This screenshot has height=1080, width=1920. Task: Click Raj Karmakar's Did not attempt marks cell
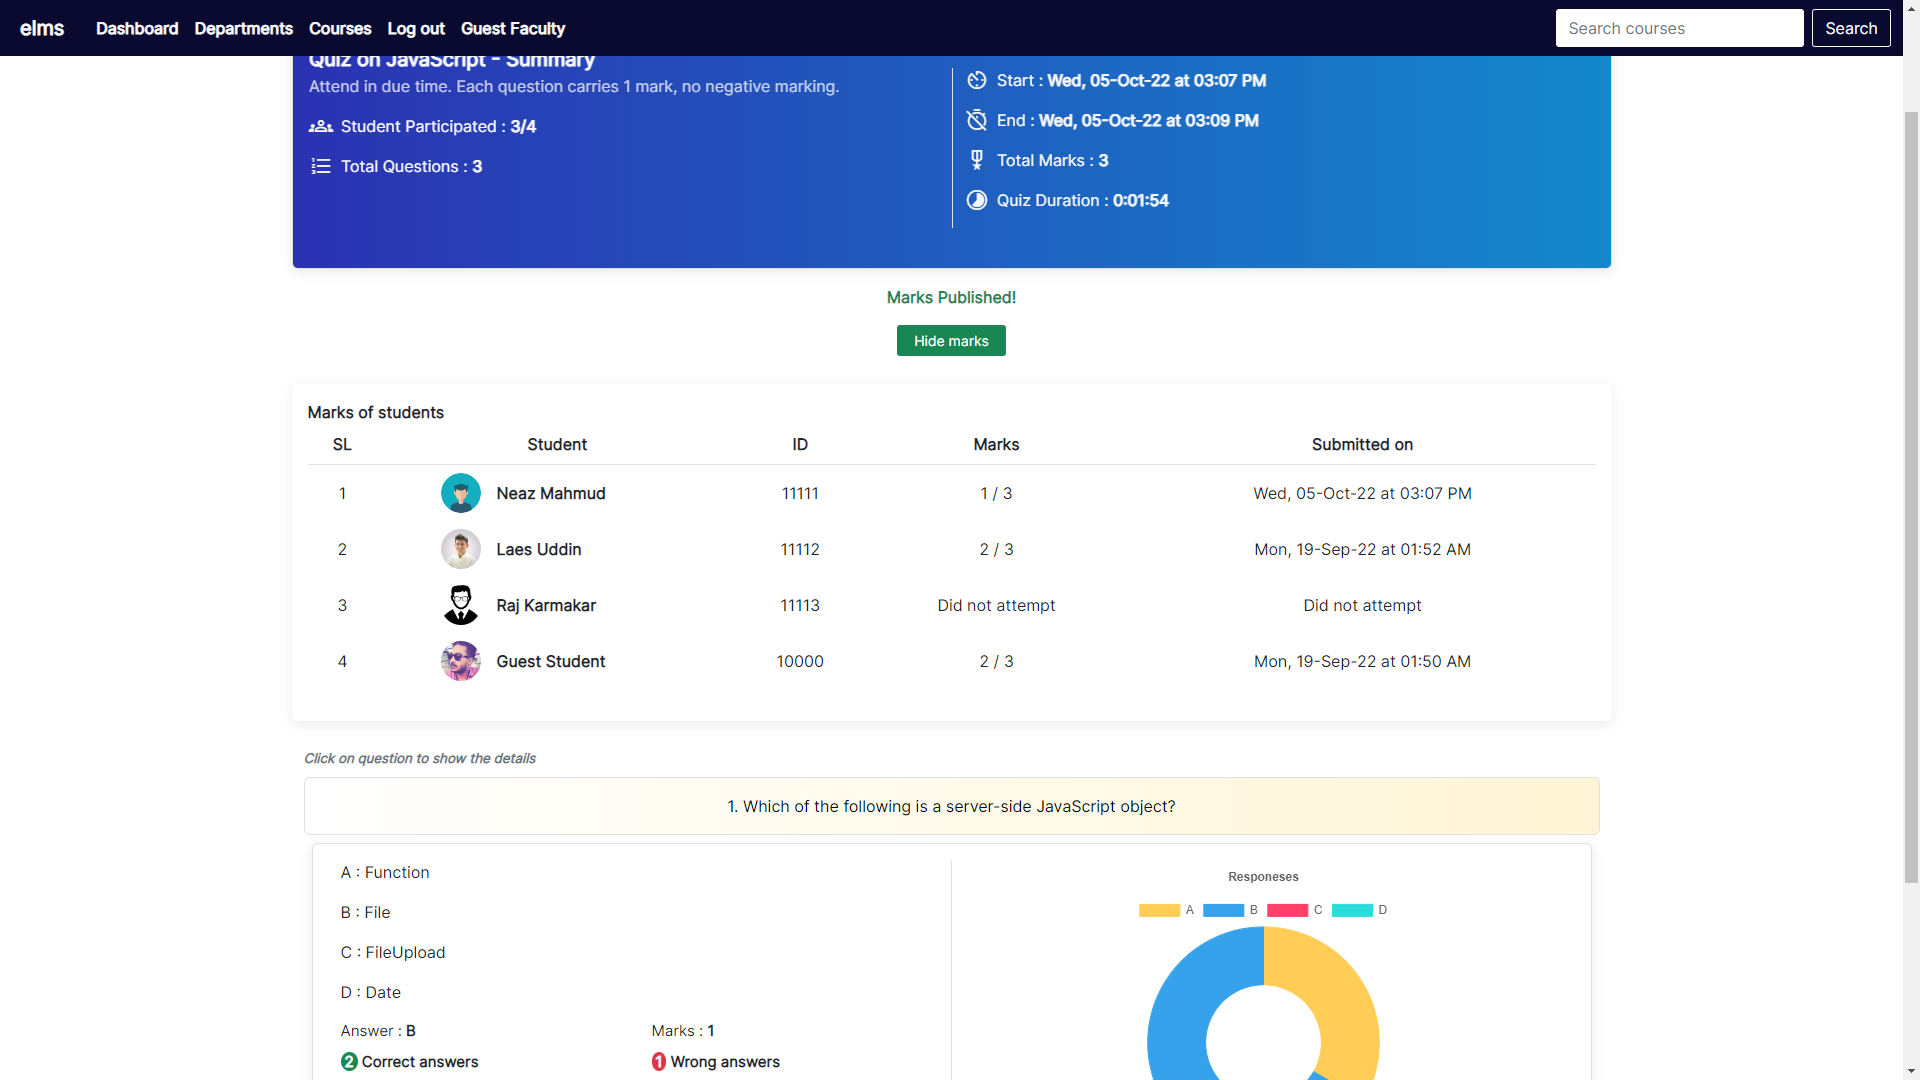pos(997,605)
